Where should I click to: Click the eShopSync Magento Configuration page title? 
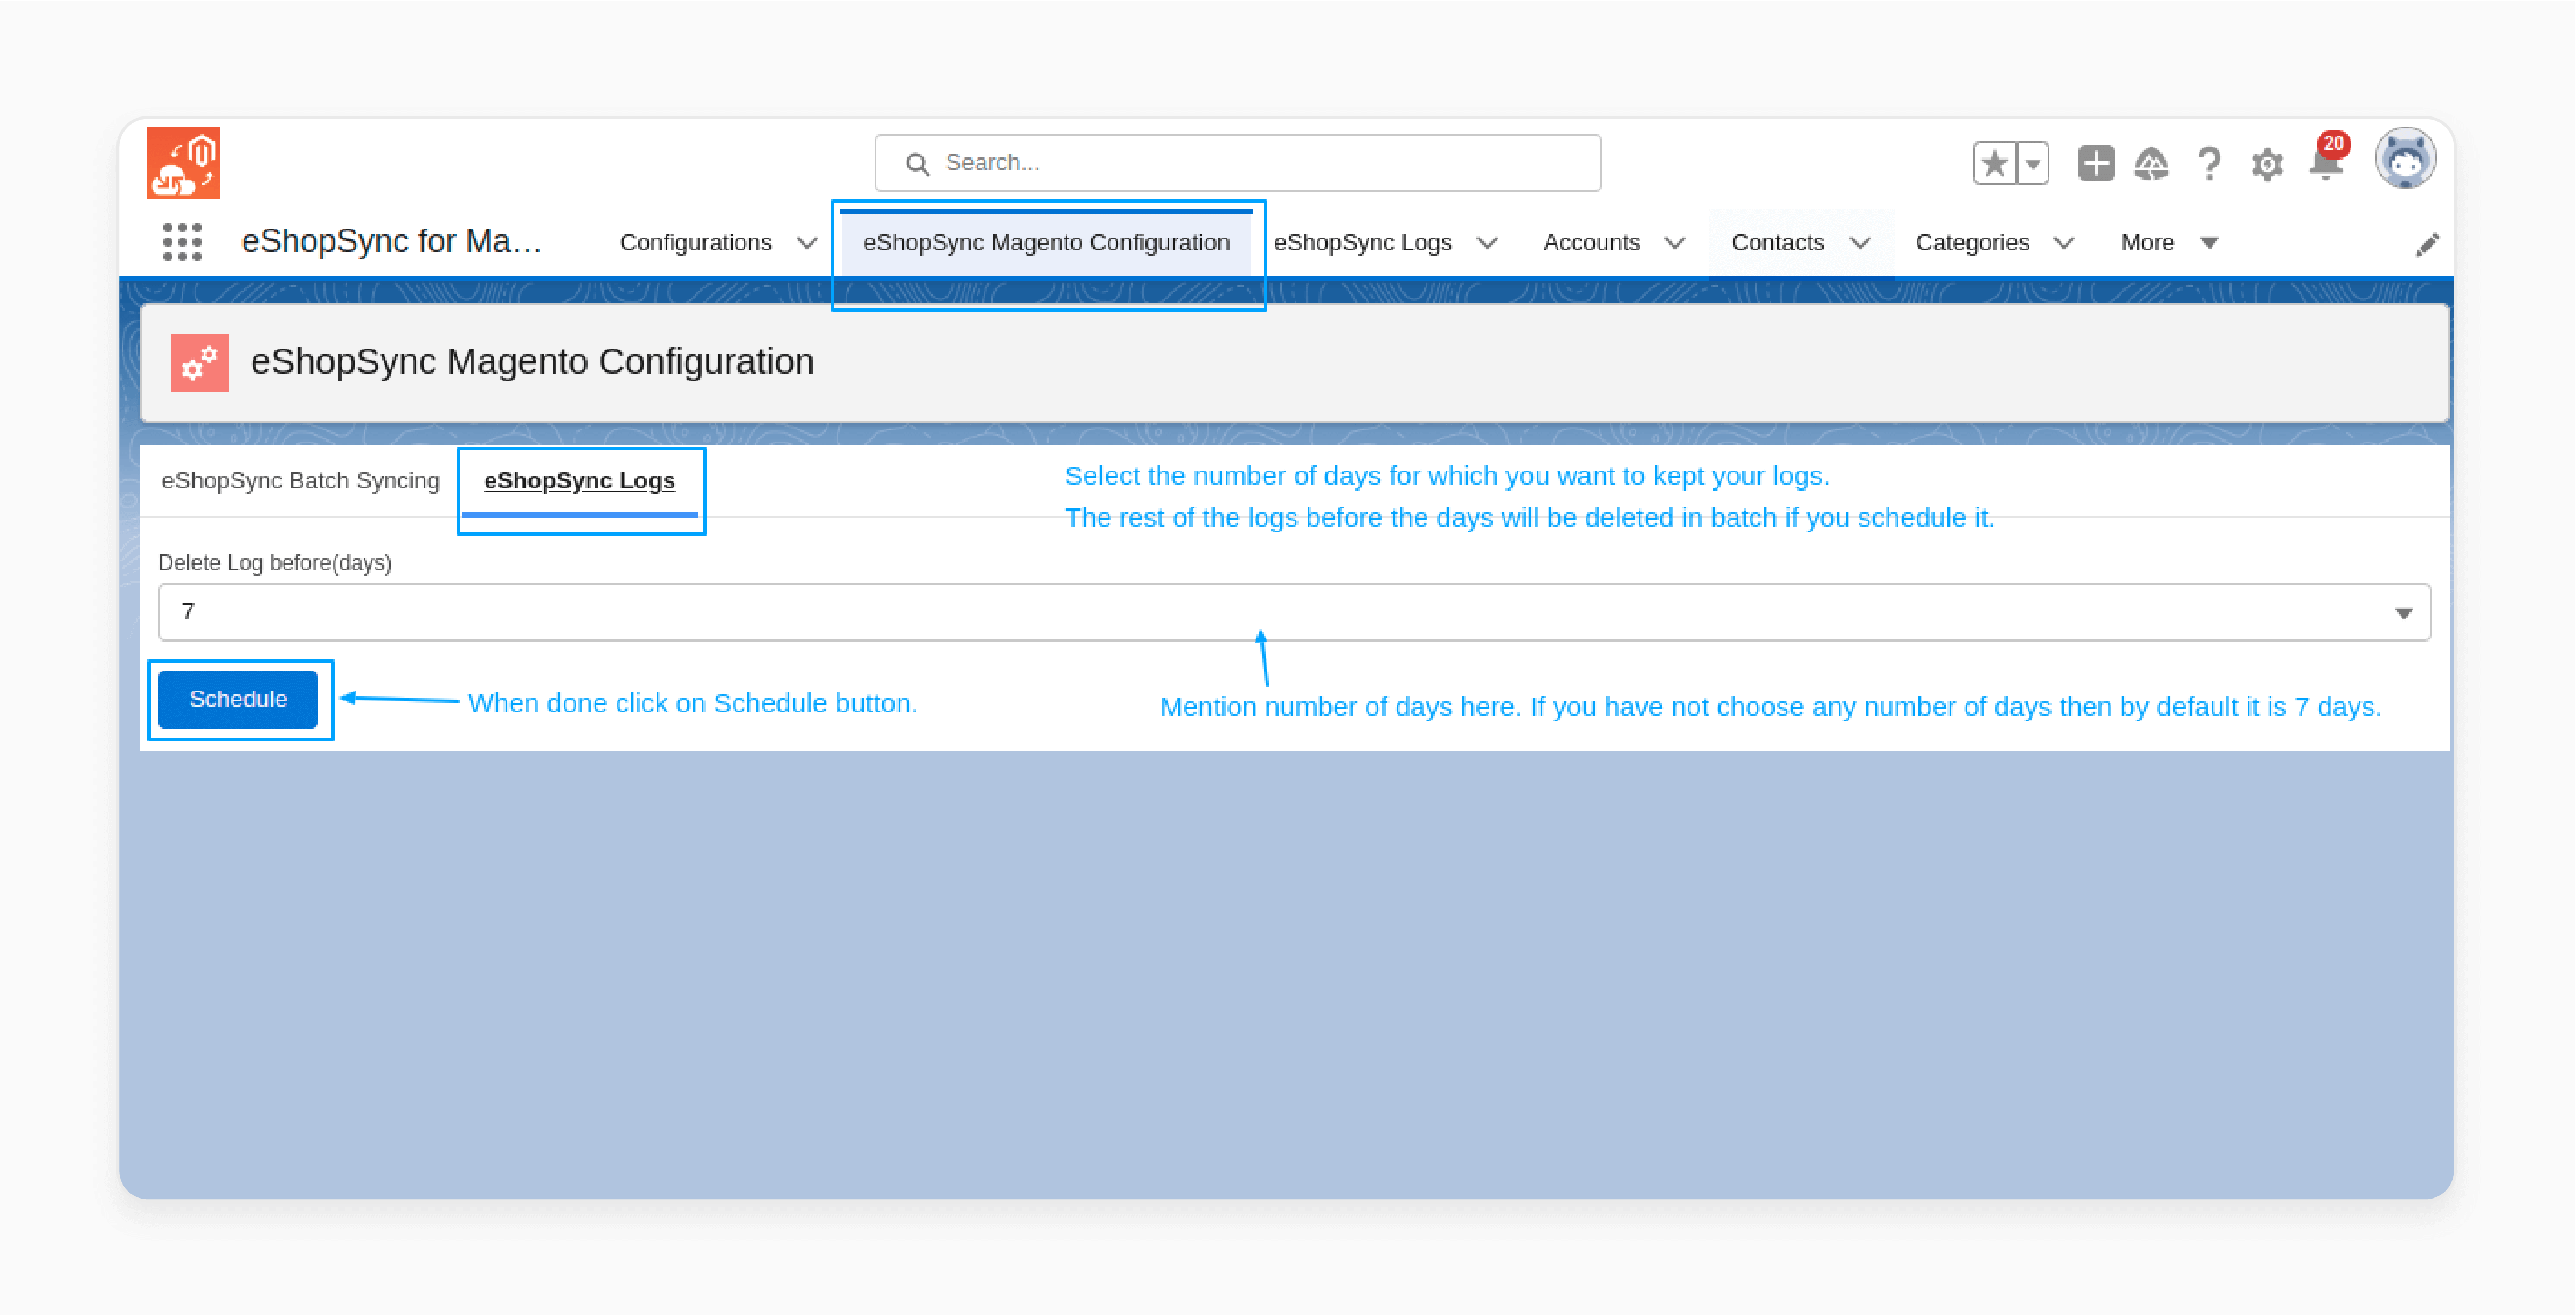click(x=532, y=361)
